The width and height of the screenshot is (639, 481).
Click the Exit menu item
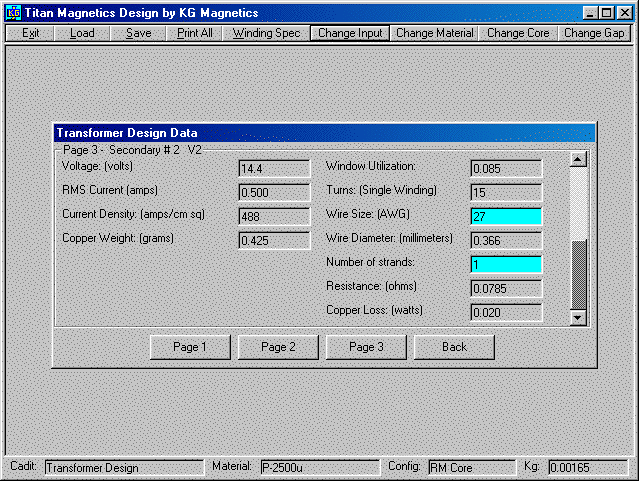pyautogui.click(x=31, y=33)
